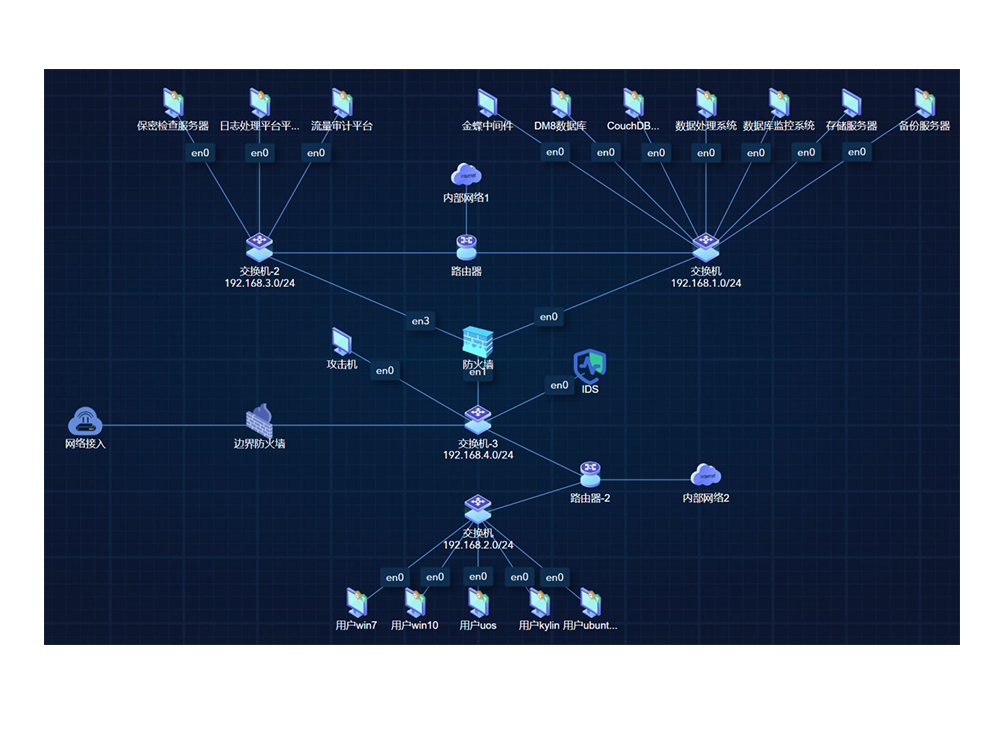The width and height of the screenshot is (1004, 743).
Task: Click the 用户win7 workstation icon
Action: 357,602
